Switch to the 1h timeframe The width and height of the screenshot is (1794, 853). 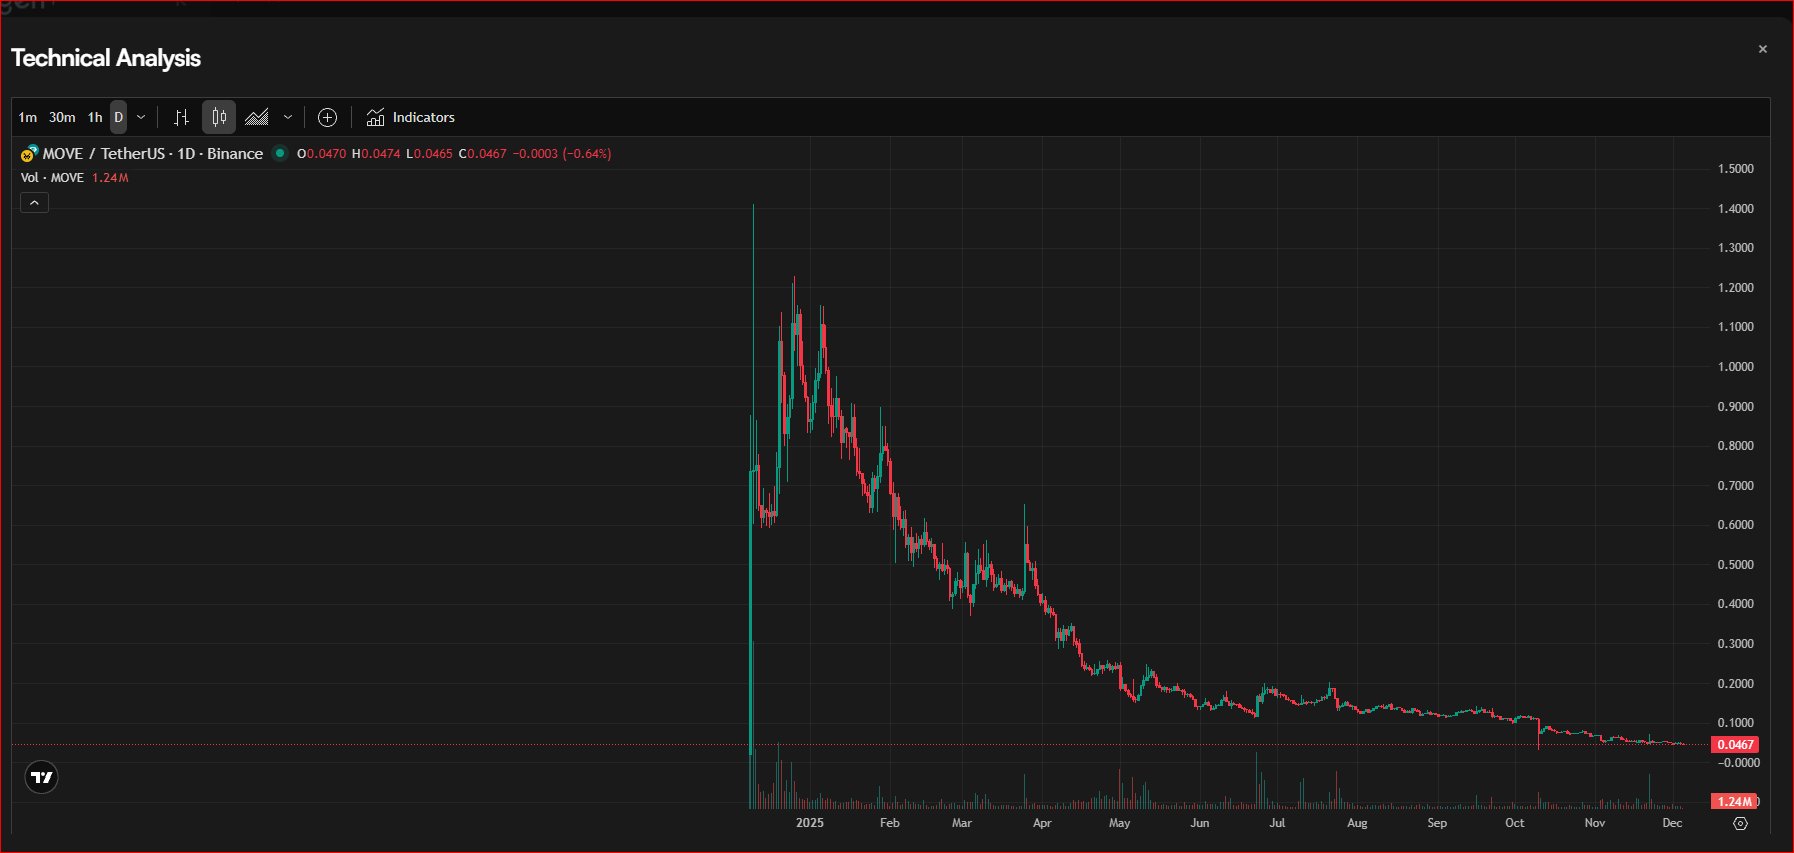pos(95,117)
